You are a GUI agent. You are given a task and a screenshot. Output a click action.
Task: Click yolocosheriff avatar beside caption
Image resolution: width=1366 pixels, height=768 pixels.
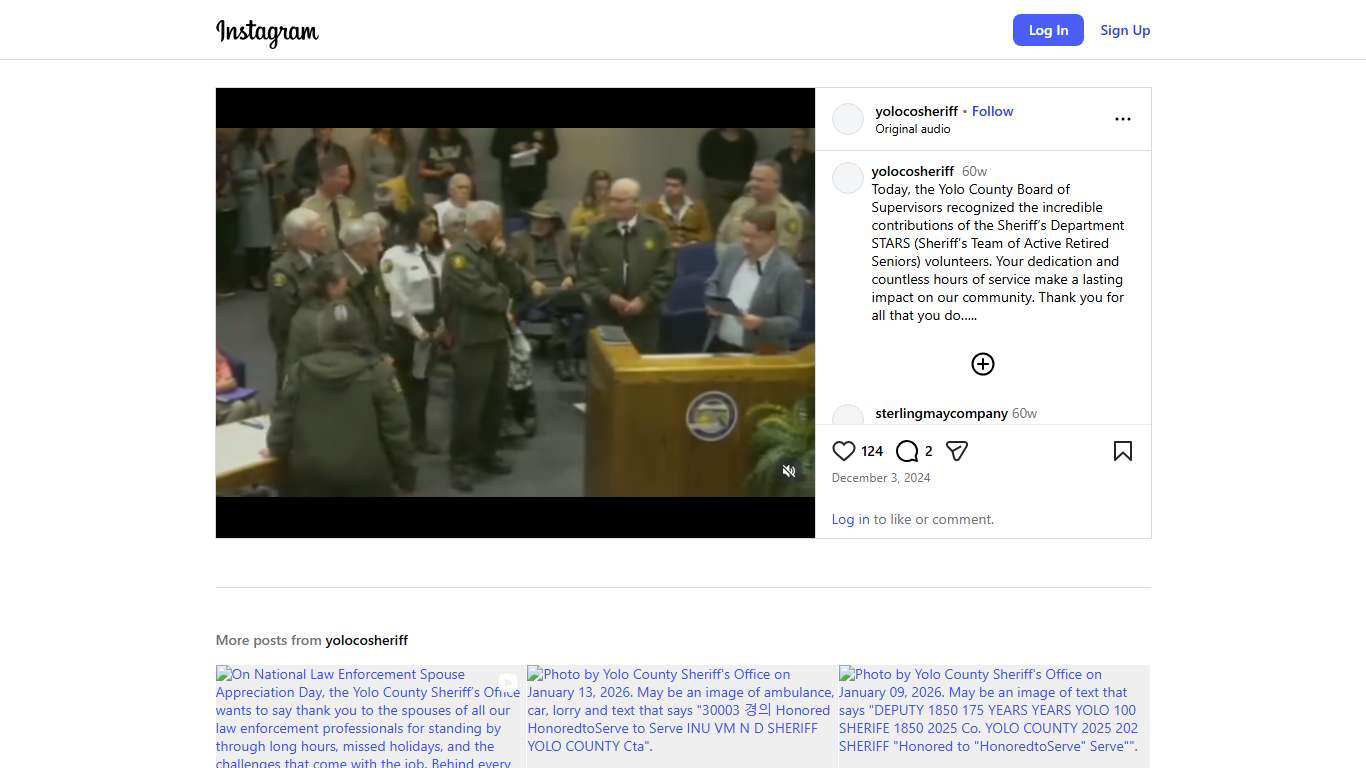coord(848,178)
